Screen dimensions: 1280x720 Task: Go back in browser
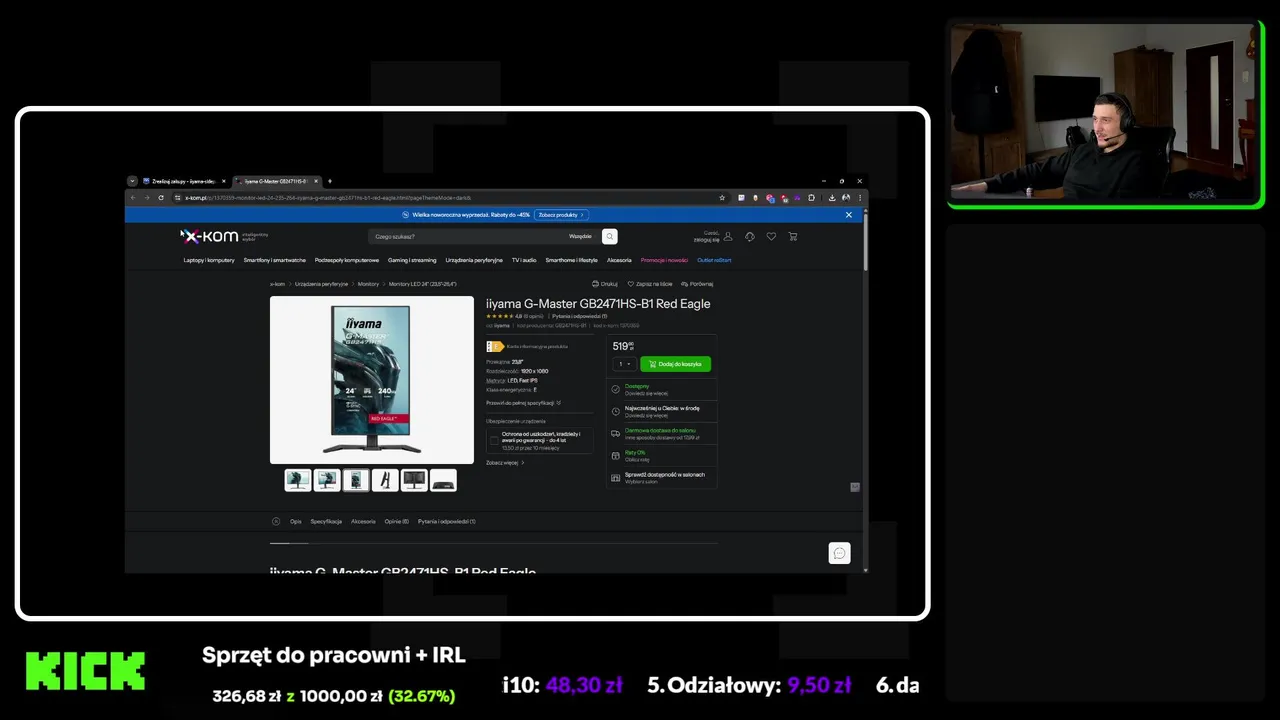click(x=132, y=198)
